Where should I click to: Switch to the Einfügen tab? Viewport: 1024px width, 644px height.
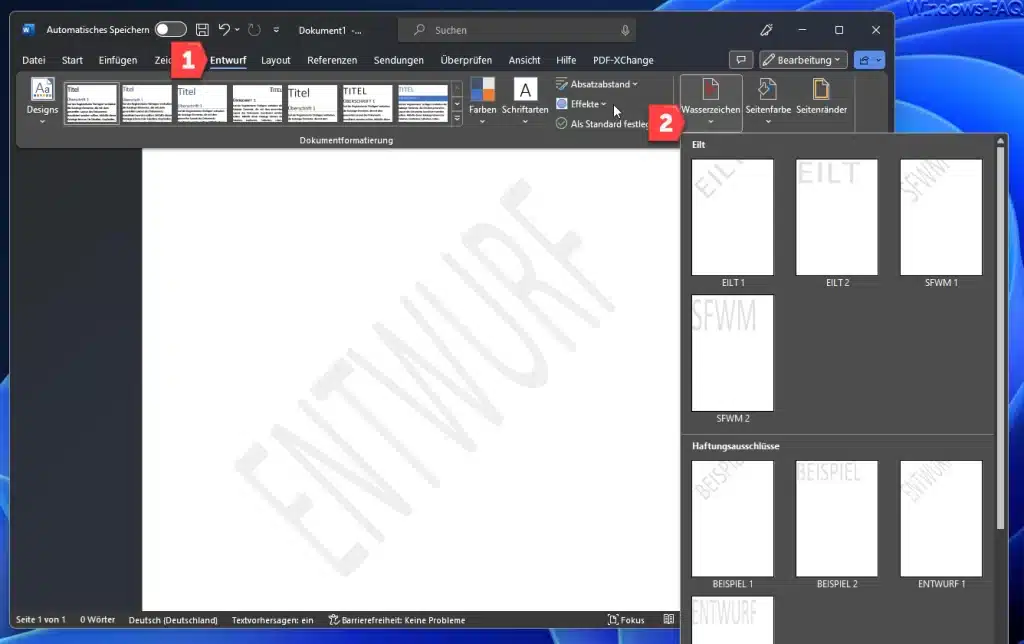118,60
